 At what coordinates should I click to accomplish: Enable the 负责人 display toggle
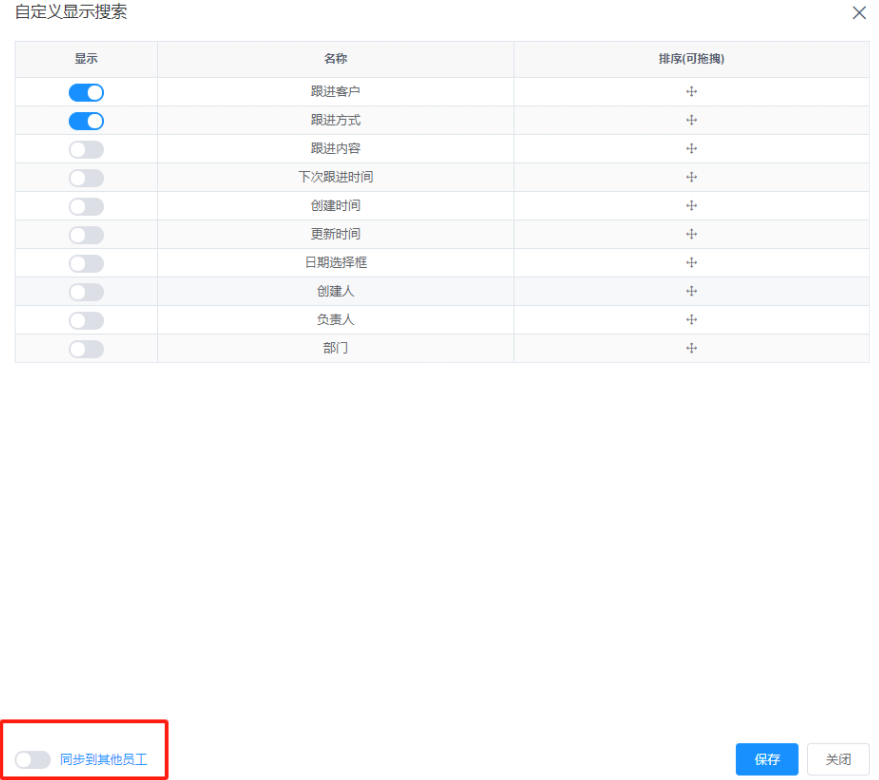coord(86,319)
